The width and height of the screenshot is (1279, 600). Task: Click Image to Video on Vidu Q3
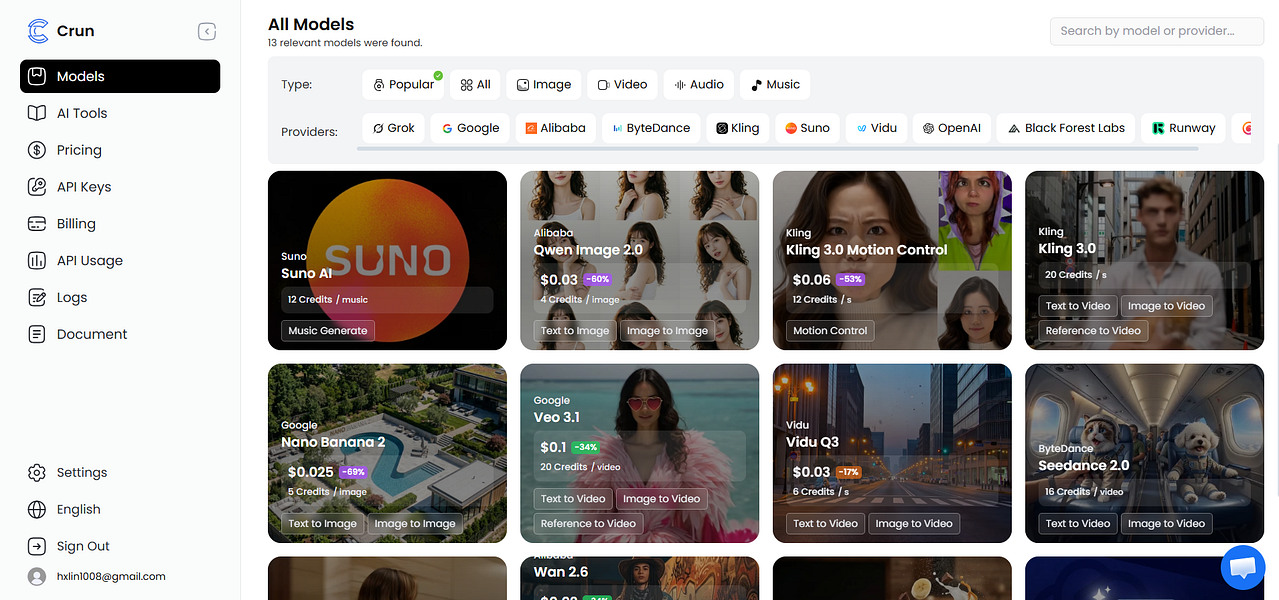914,523
